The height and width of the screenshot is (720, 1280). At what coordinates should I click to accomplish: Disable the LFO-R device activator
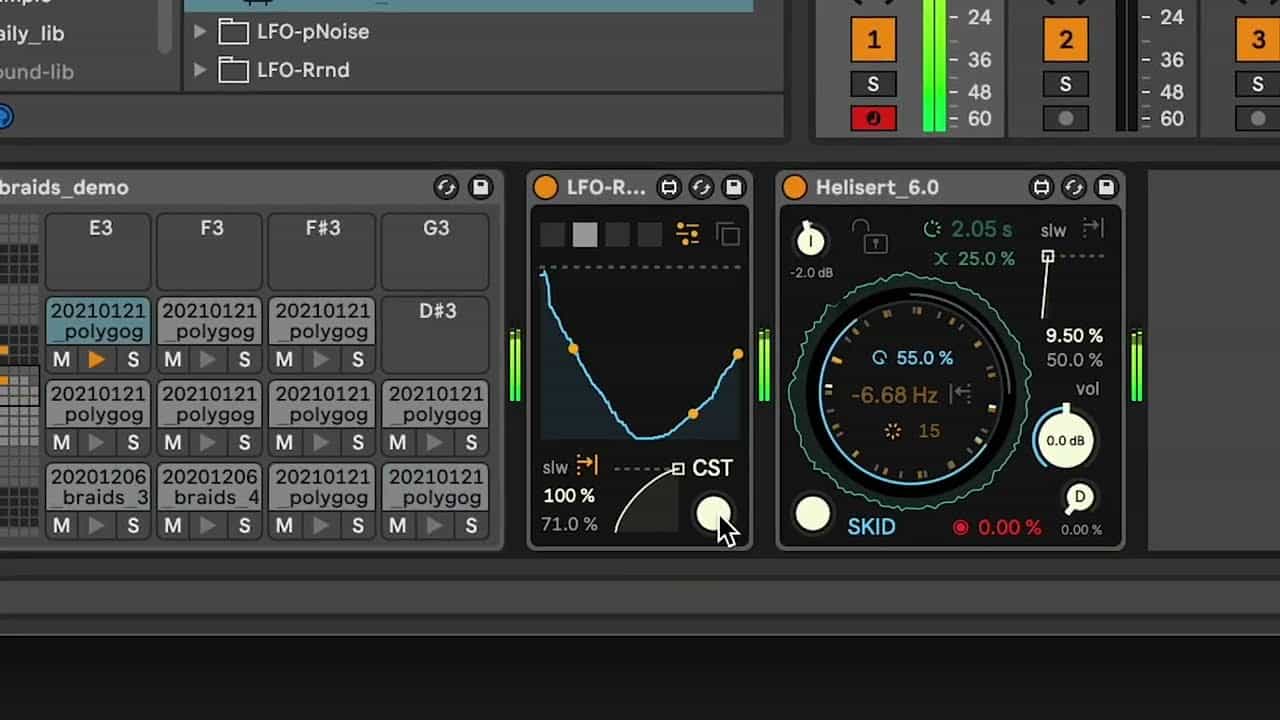coord(545,187)
